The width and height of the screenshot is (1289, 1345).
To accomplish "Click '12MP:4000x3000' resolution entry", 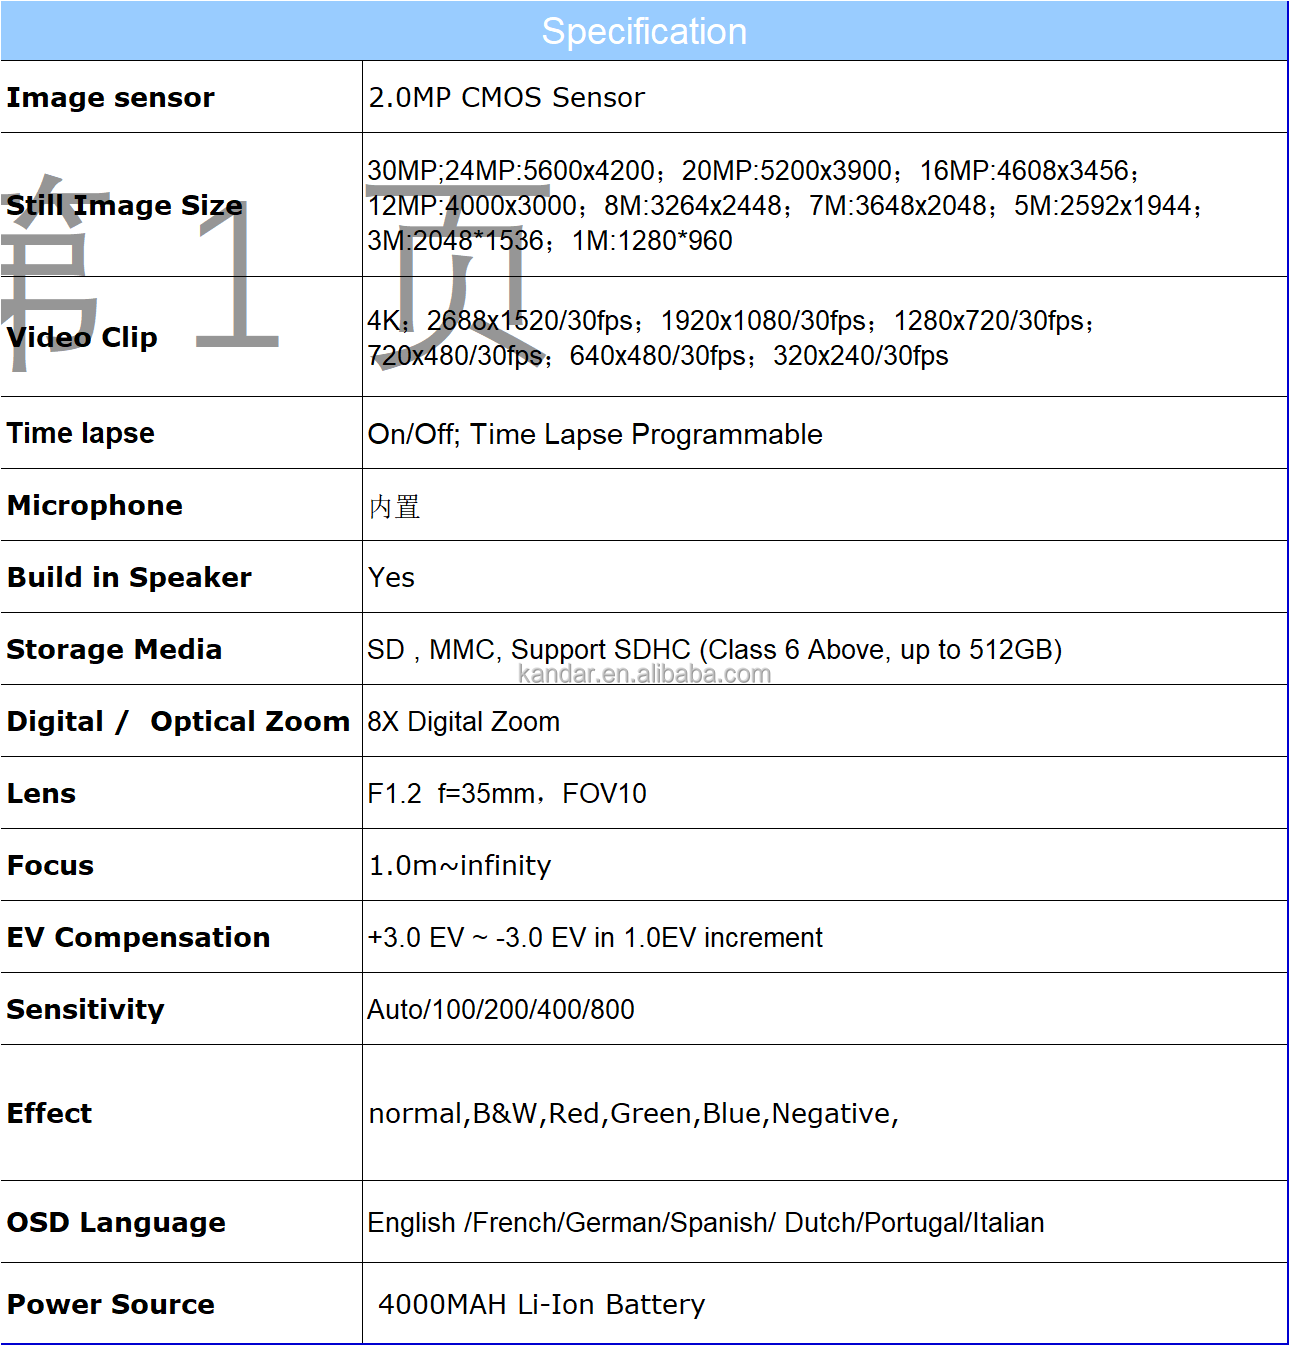I will point(472,205).
